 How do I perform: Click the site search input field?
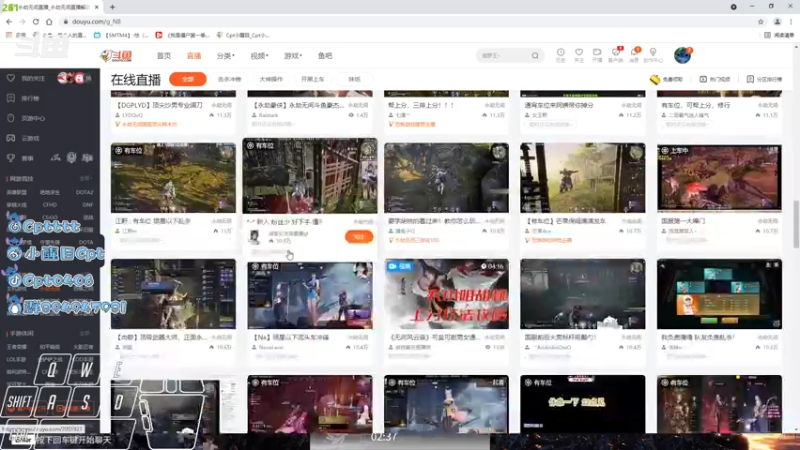click(x=503, y=56)
